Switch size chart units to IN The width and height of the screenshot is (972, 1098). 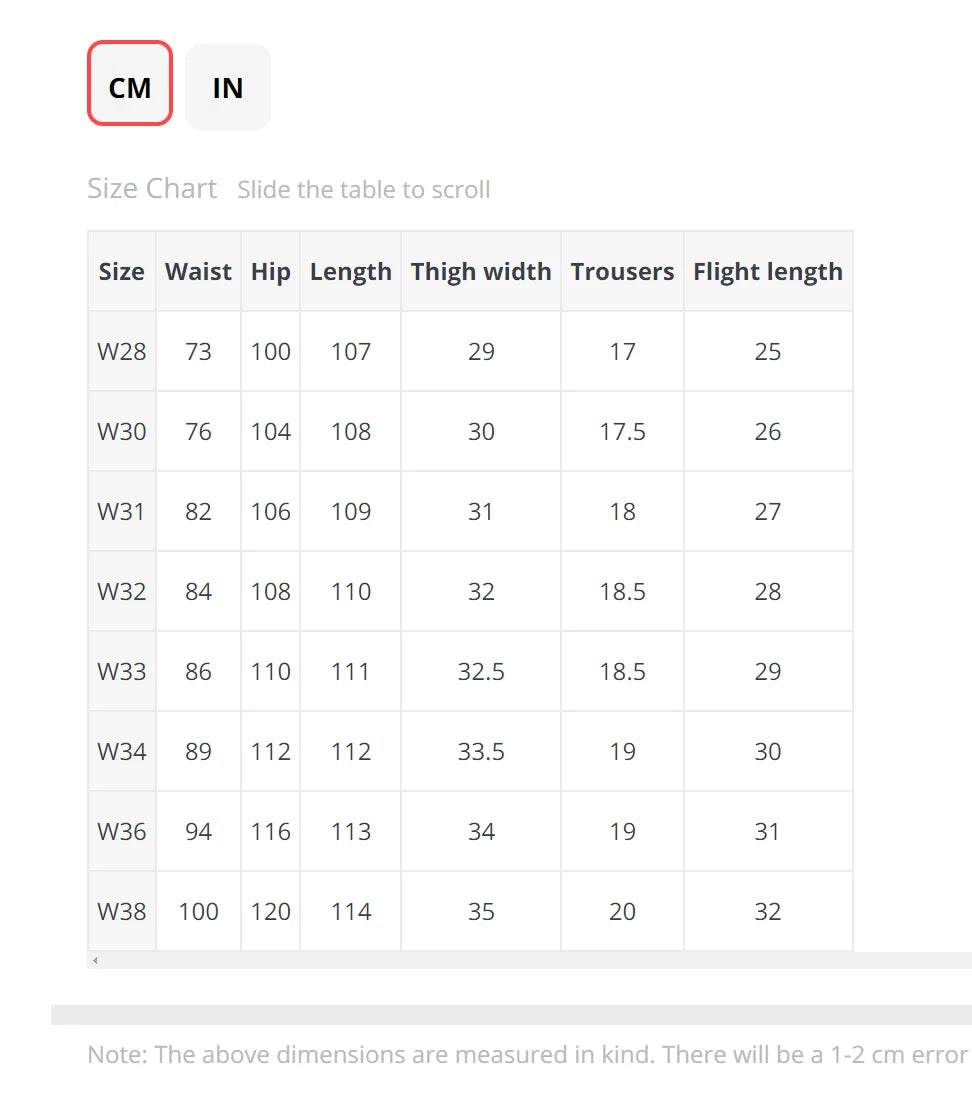pyautogui.click(x=228, y=87)
